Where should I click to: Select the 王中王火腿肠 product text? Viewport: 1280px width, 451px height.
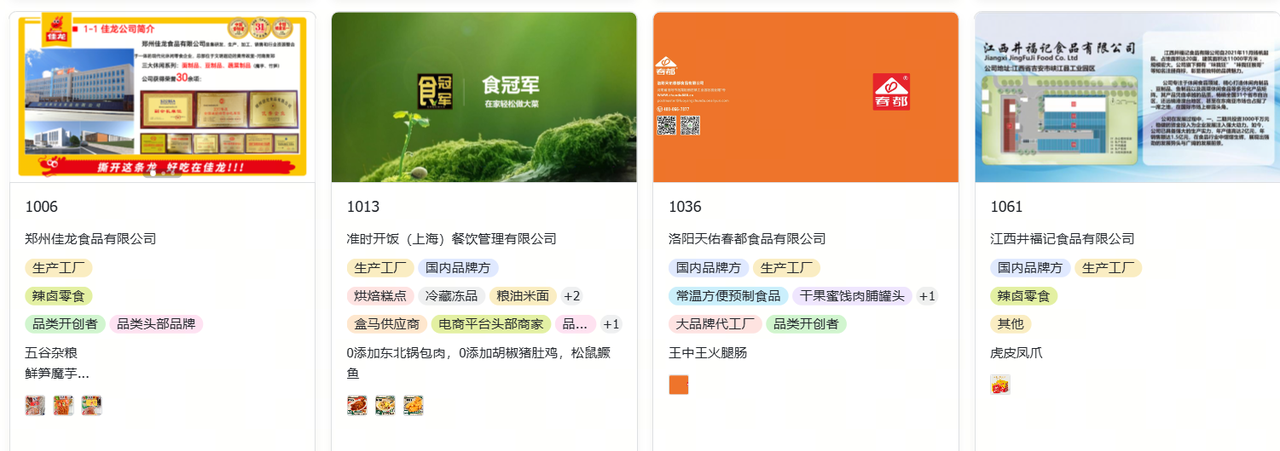click(x=708, y=353)
